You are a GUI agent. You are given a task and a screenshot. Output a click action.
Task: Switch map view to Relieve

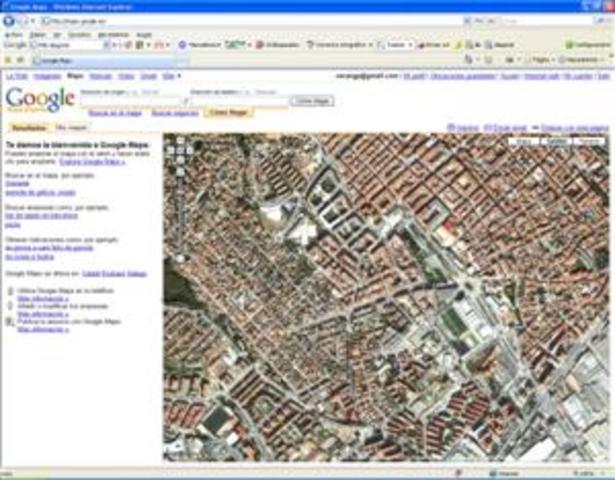[589, 142]
